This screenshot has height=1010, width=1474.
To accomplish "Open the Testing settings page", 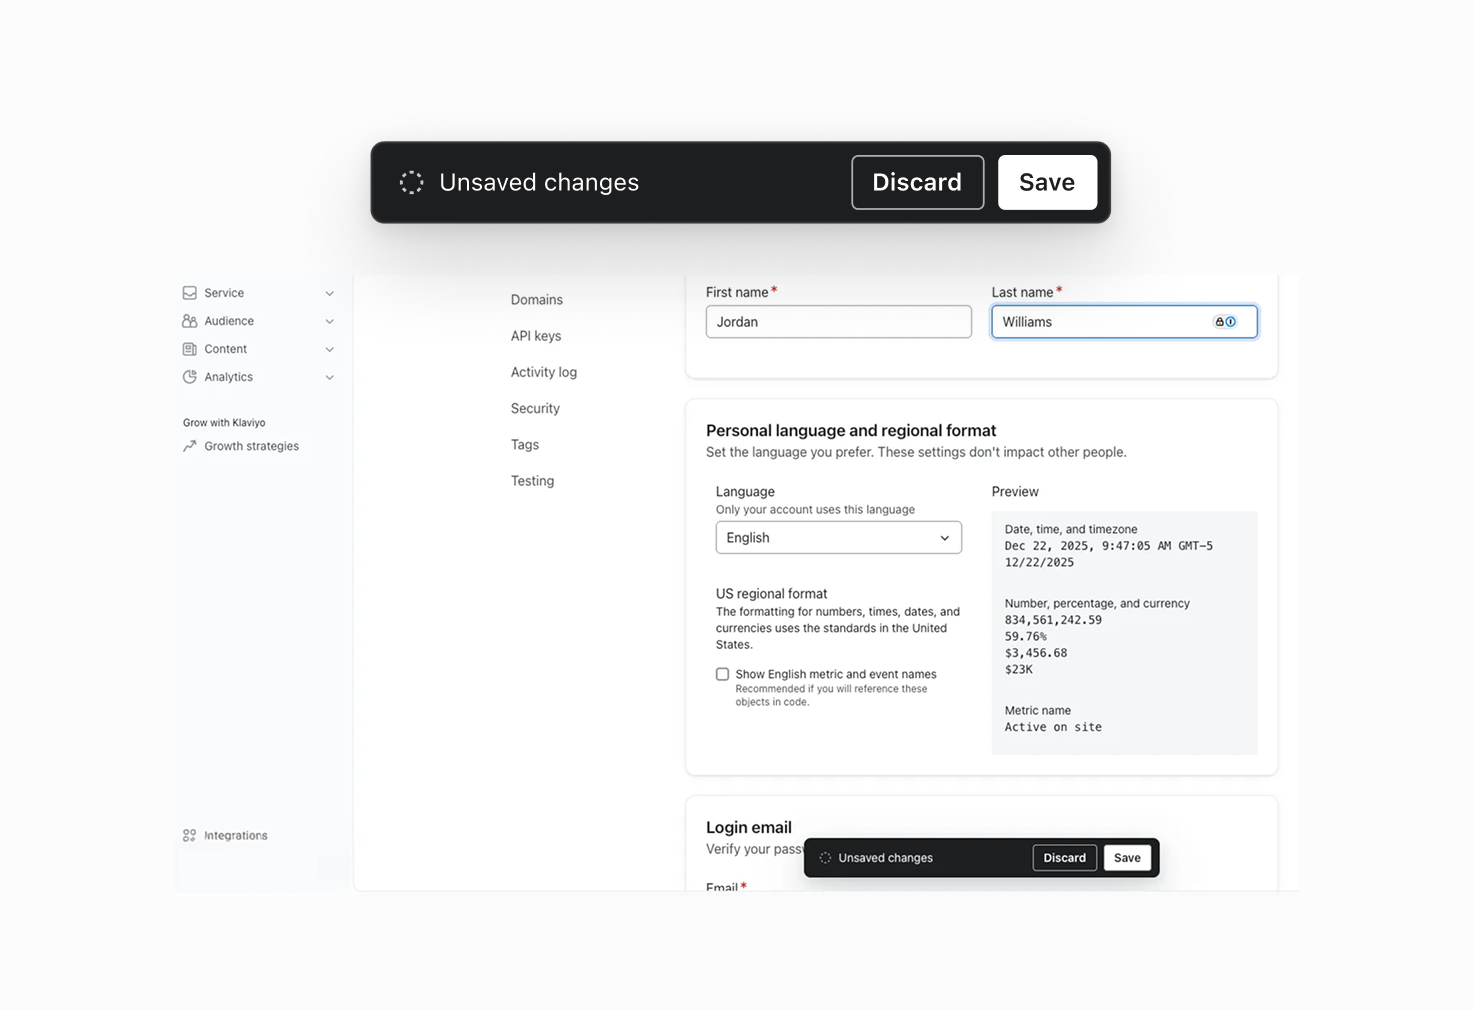I will pyautogui.click(x=532, y=481).
